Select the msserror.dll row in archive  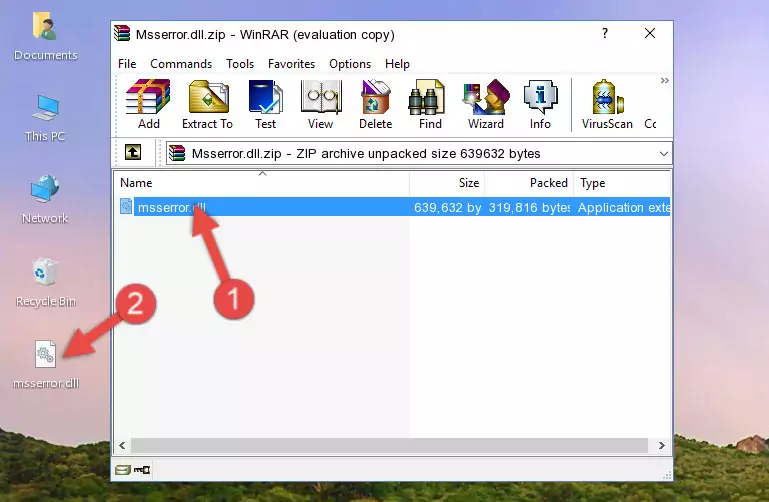click(393, 207)
